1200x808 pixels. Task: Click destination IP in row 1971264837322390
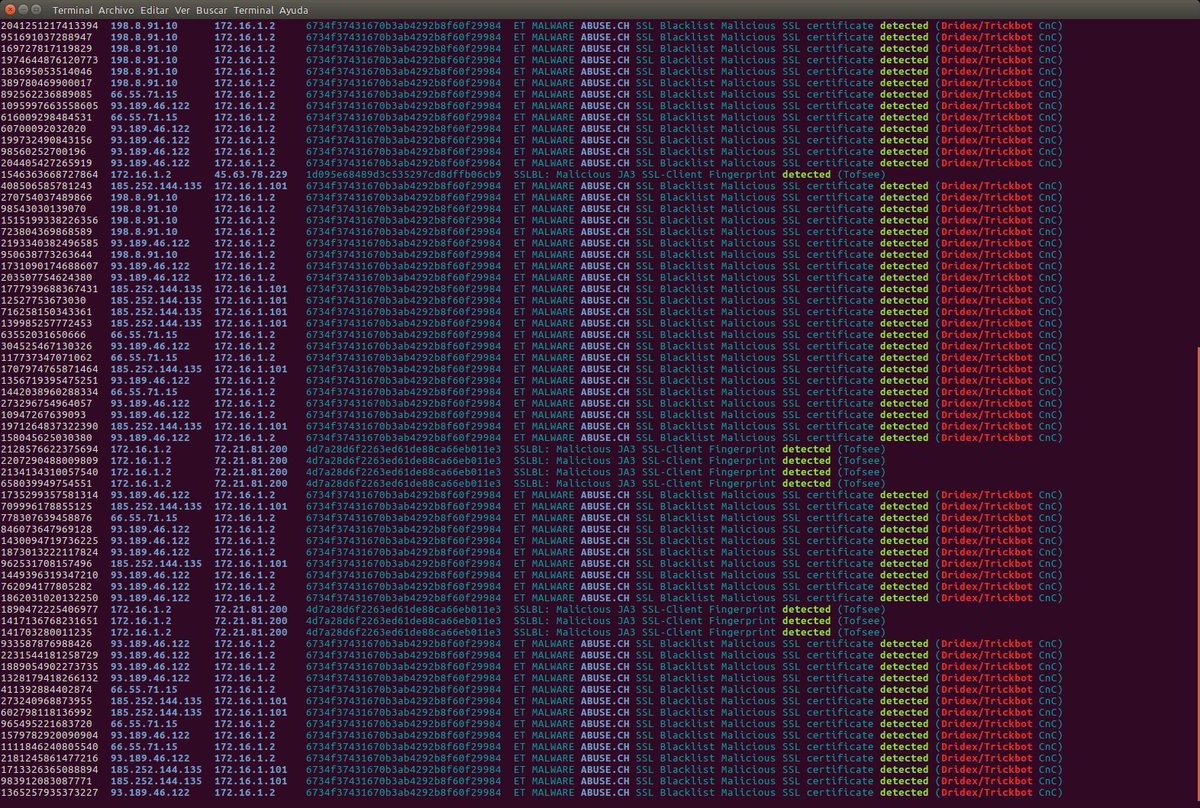[x=251, y=426]
